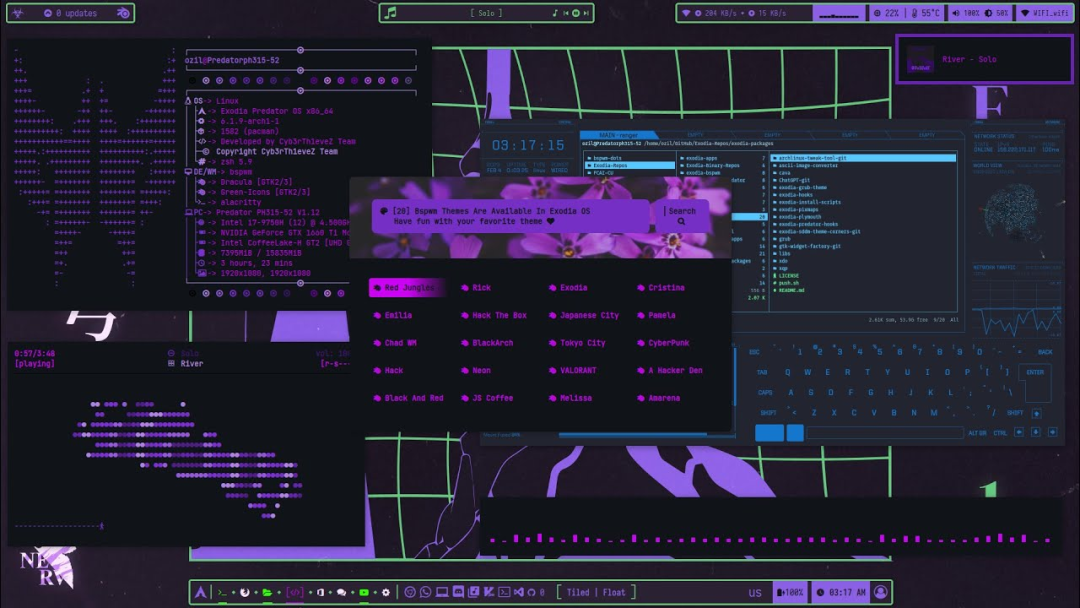Skip to previous track in top bar
The image size is (1080, 608).
coord(566,13)
